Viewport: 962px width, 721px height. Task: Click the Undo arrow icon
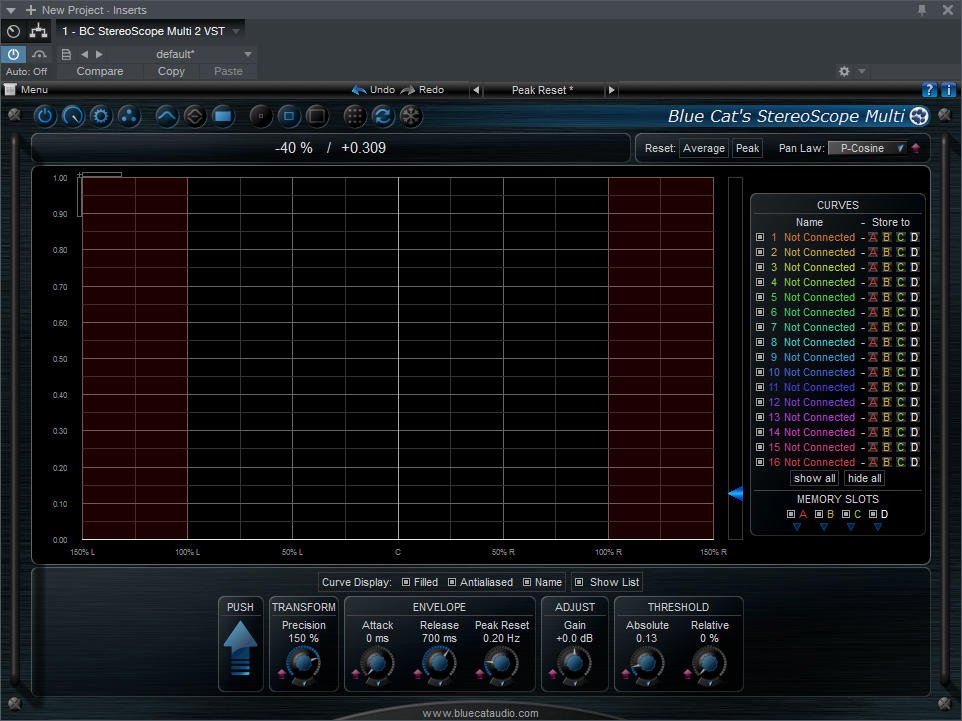(x=359, y=90)
